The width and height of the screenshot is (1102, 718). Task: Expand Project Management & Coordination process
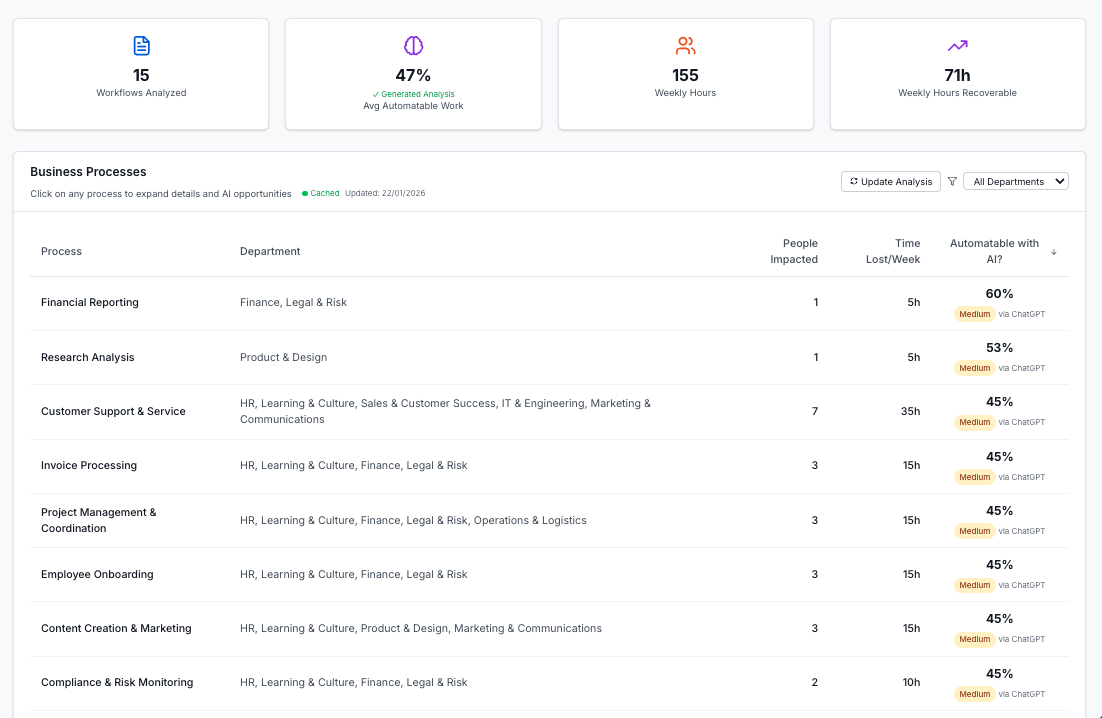[x=550, y=520]
